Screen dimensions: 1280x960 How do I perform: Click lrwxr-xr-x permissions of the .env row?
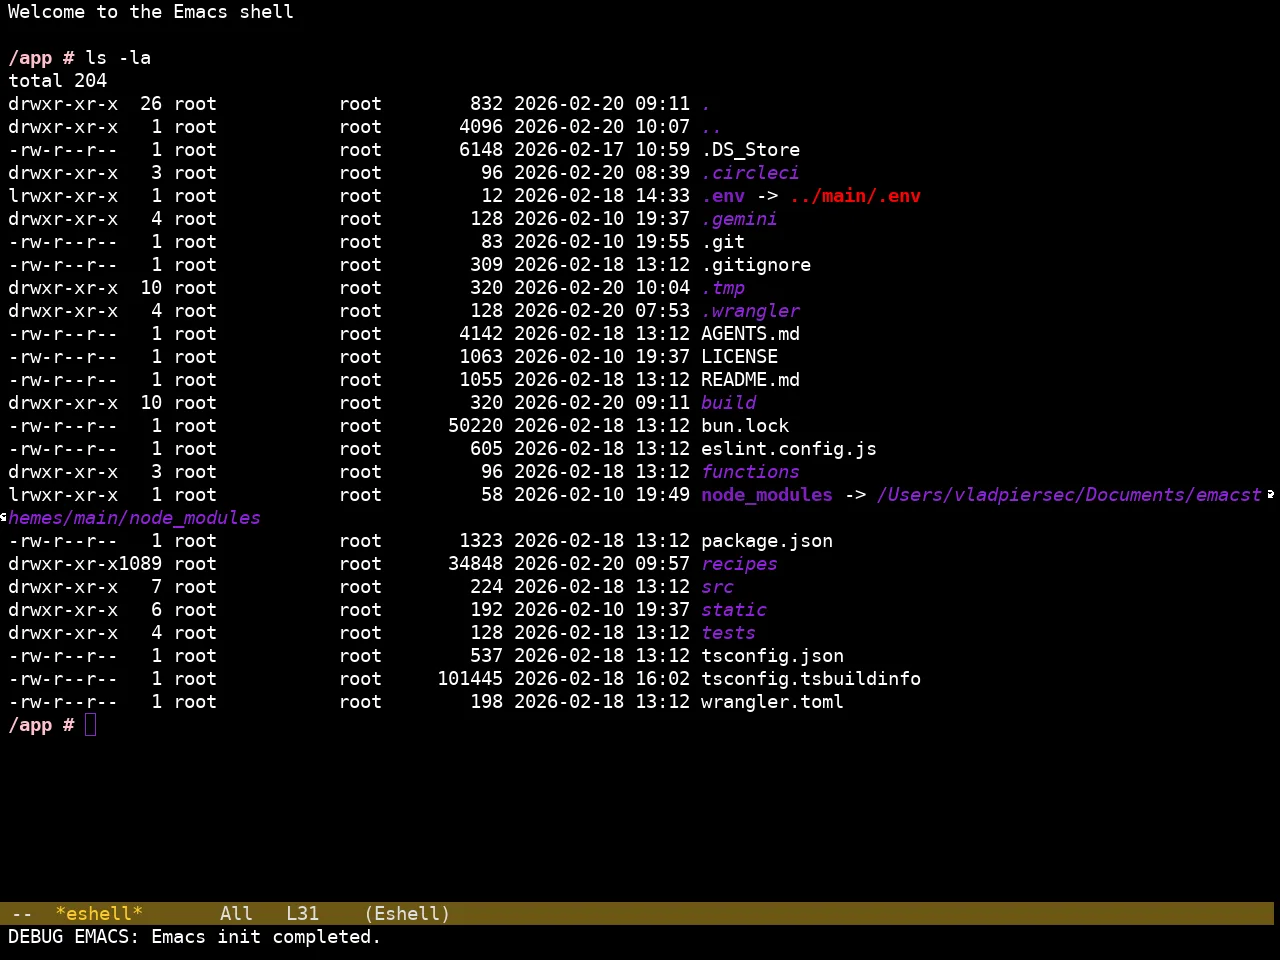point(63,196)
